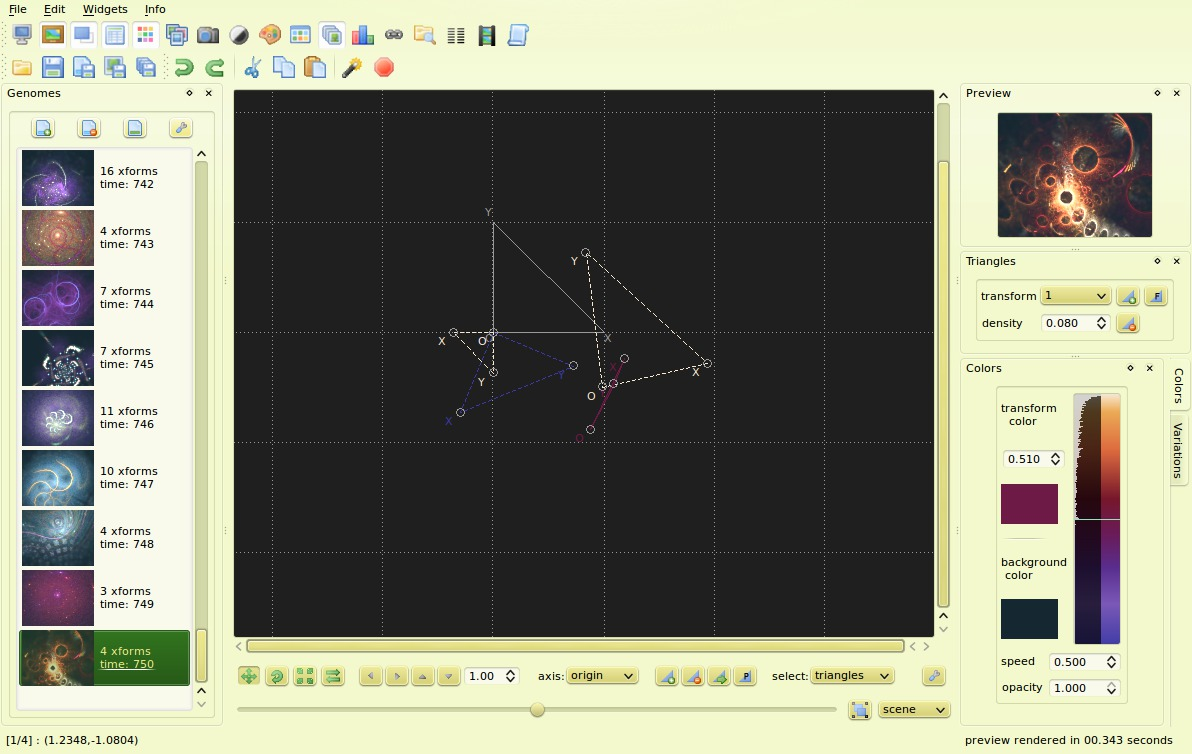The height and width of the screenshot is (754, 1192).
Task: Click the camera icon in the top toolbar
Action: (207, 35)
